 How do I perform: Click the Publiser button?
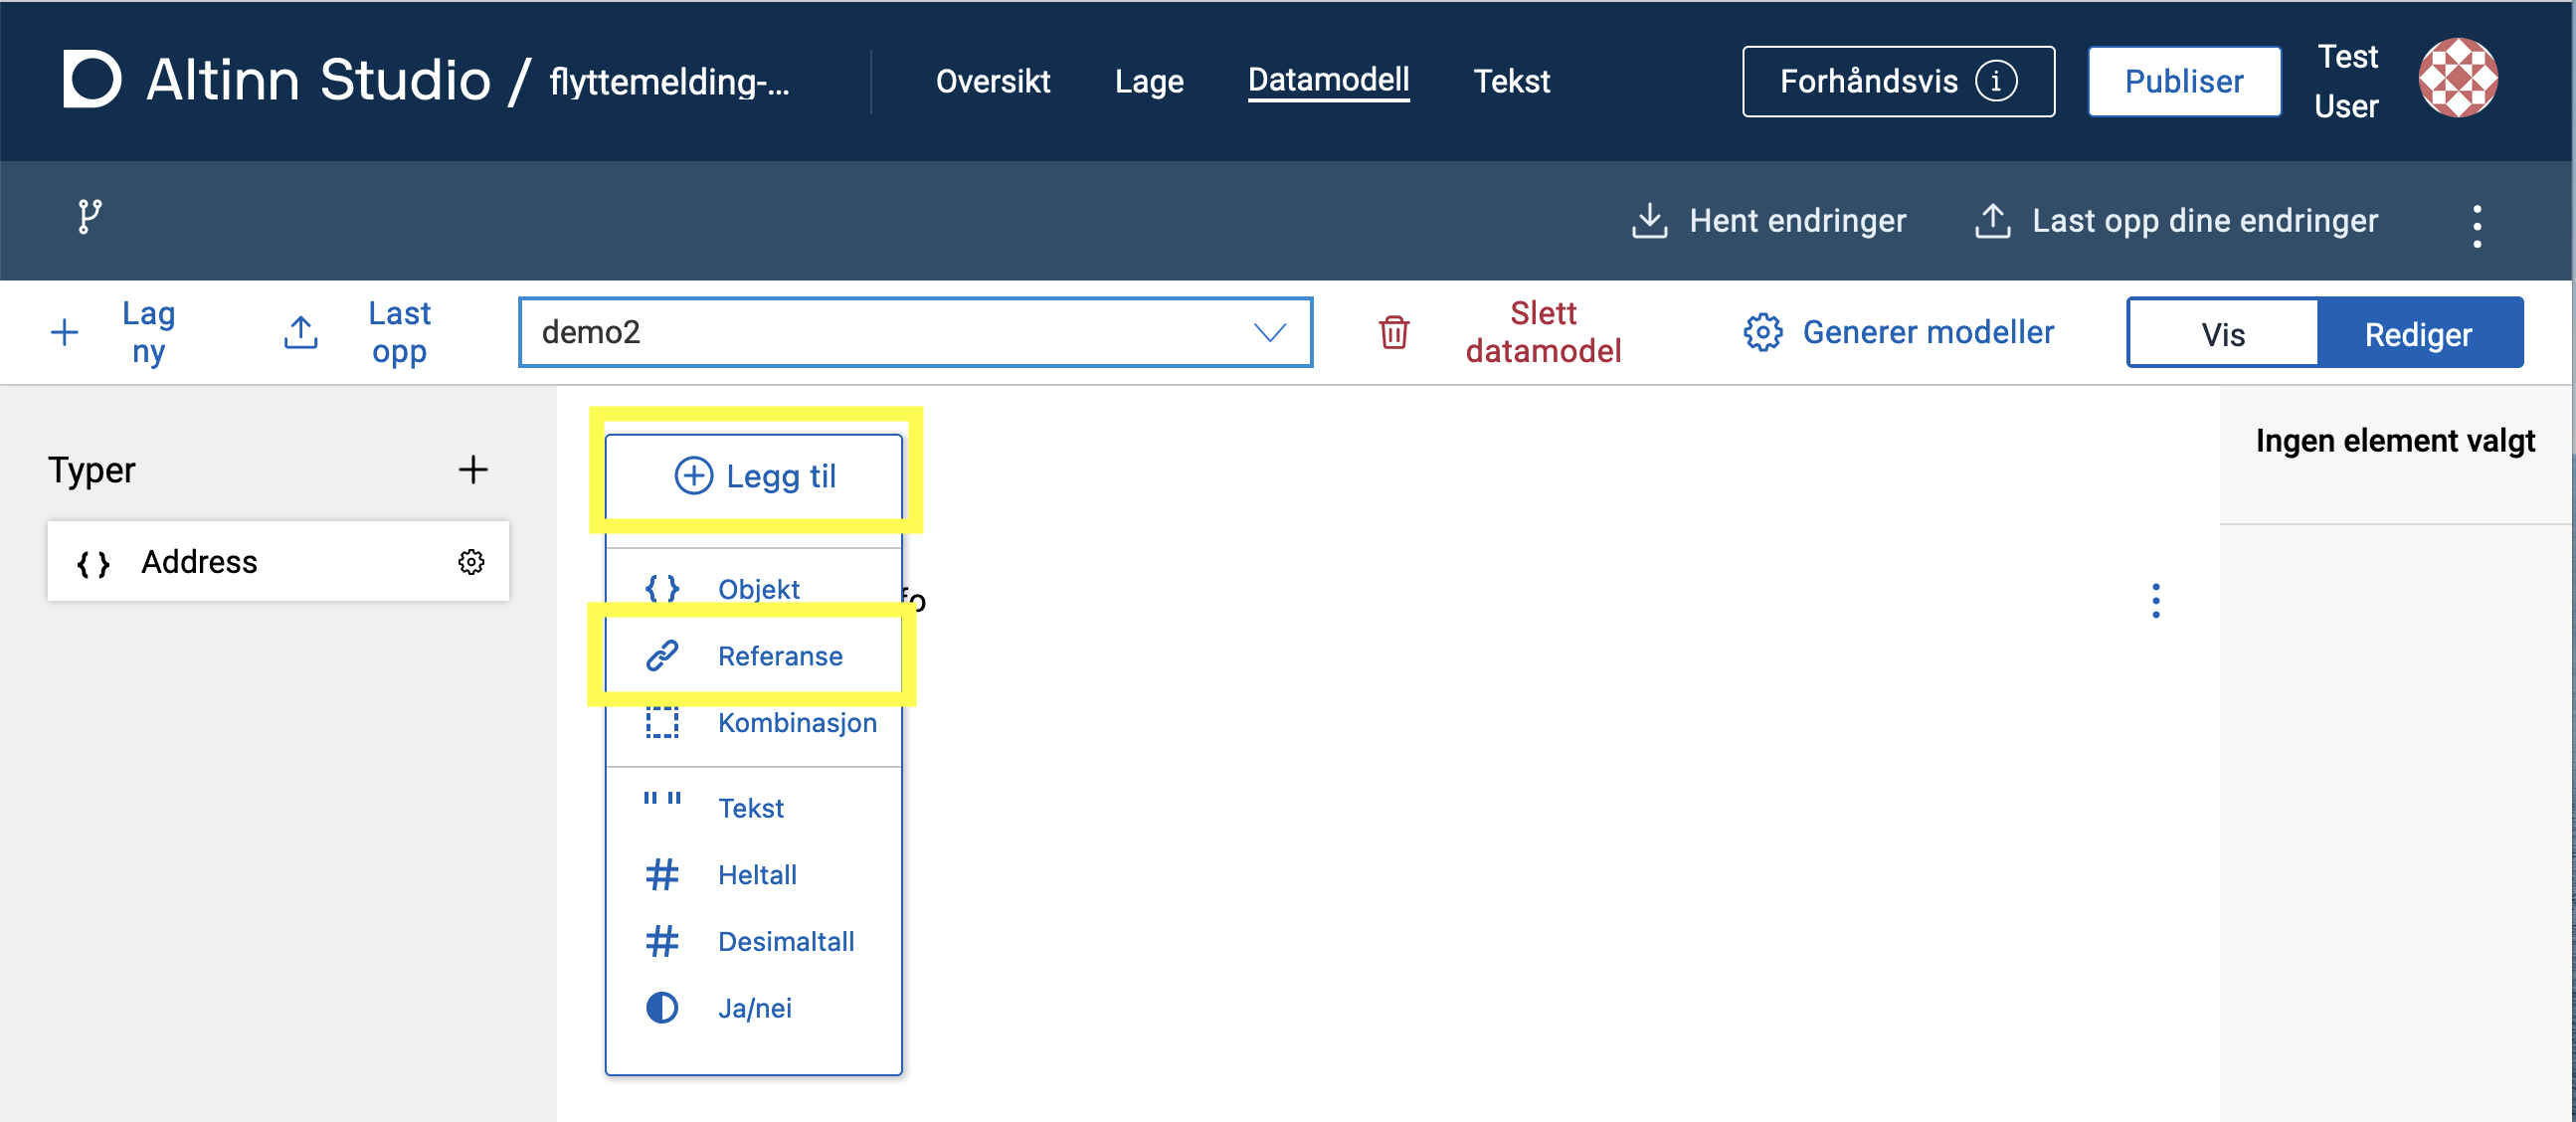(2183, 81)
